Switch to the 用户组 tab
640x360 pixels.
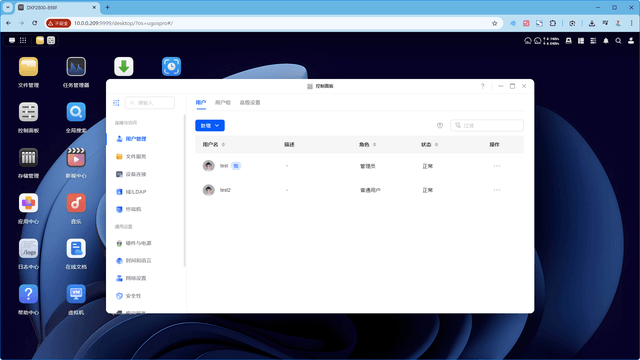click(x=222, y=103)
